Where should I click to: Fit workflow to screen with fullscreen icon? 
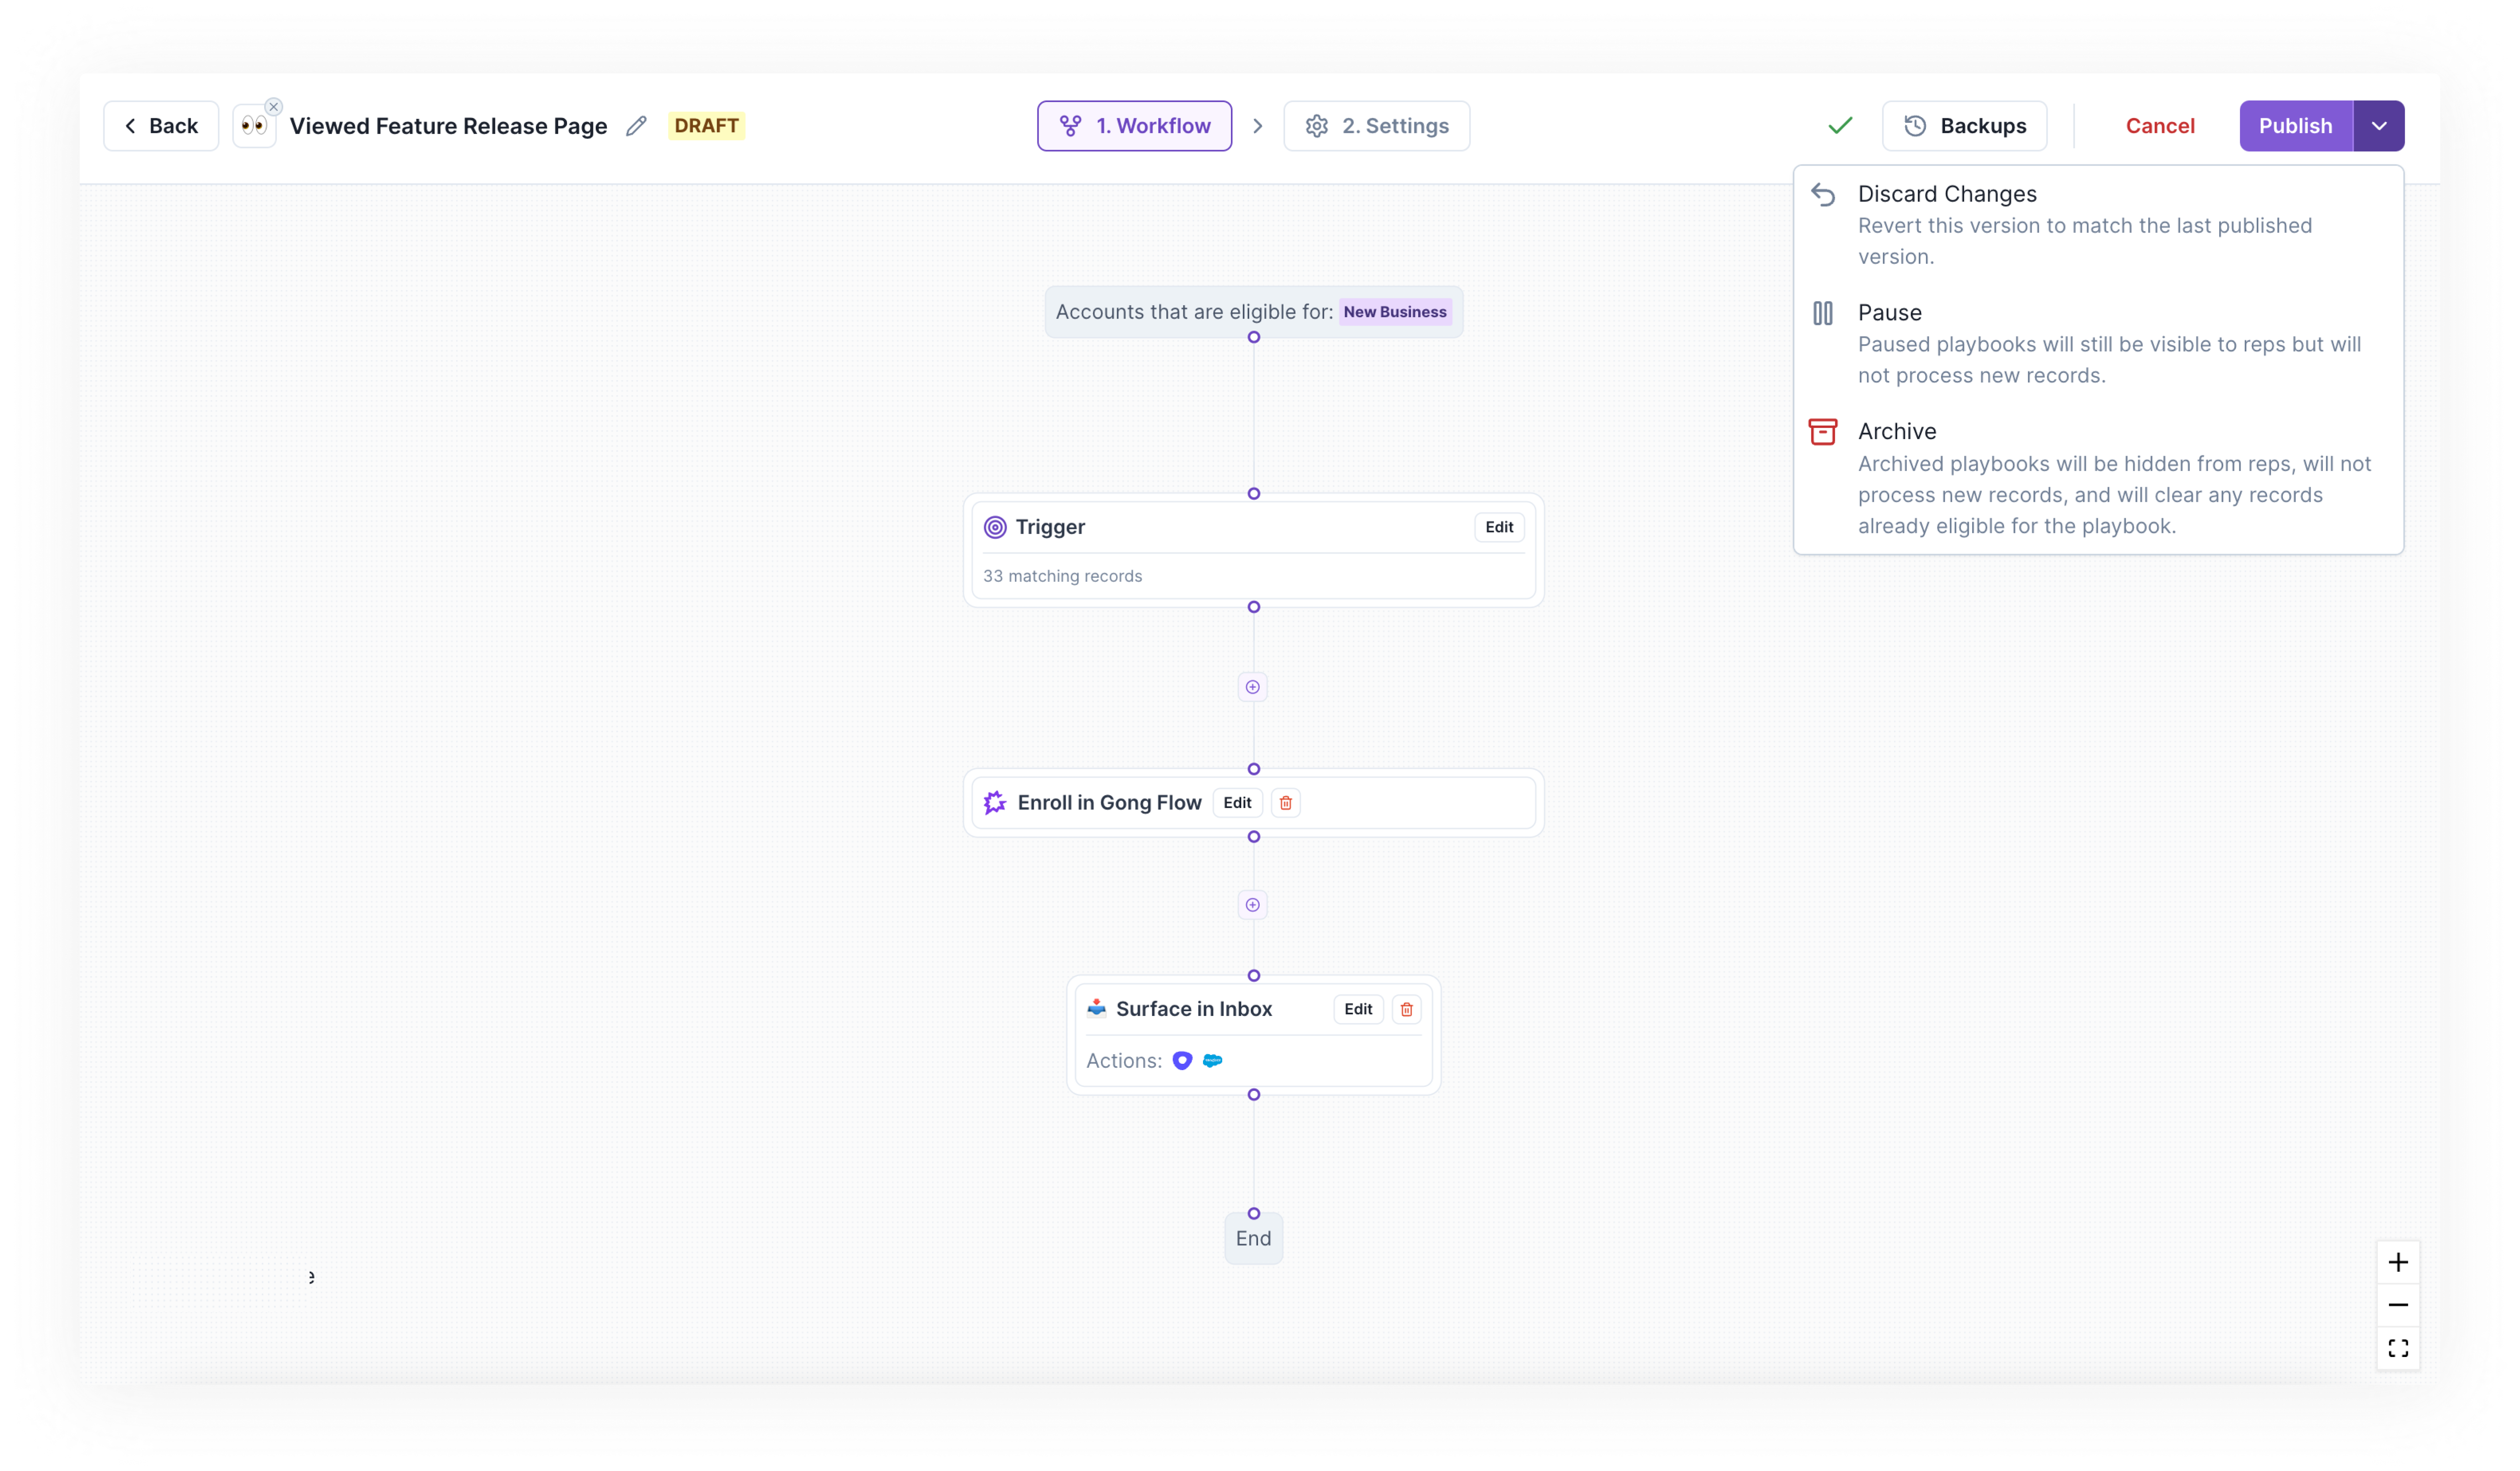click(2397, 1348)
